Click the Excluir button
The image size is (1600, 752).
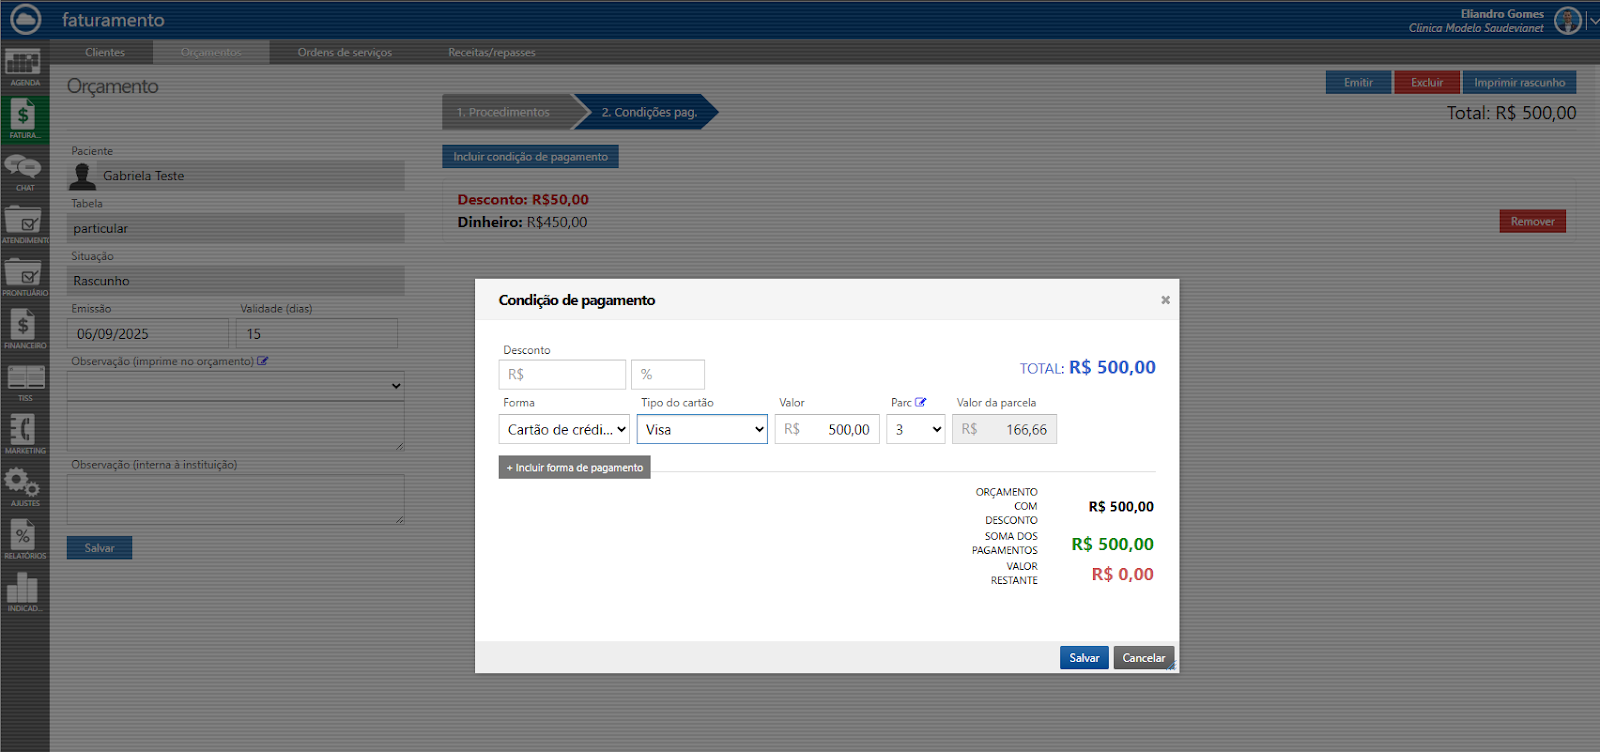[1427, 82]
